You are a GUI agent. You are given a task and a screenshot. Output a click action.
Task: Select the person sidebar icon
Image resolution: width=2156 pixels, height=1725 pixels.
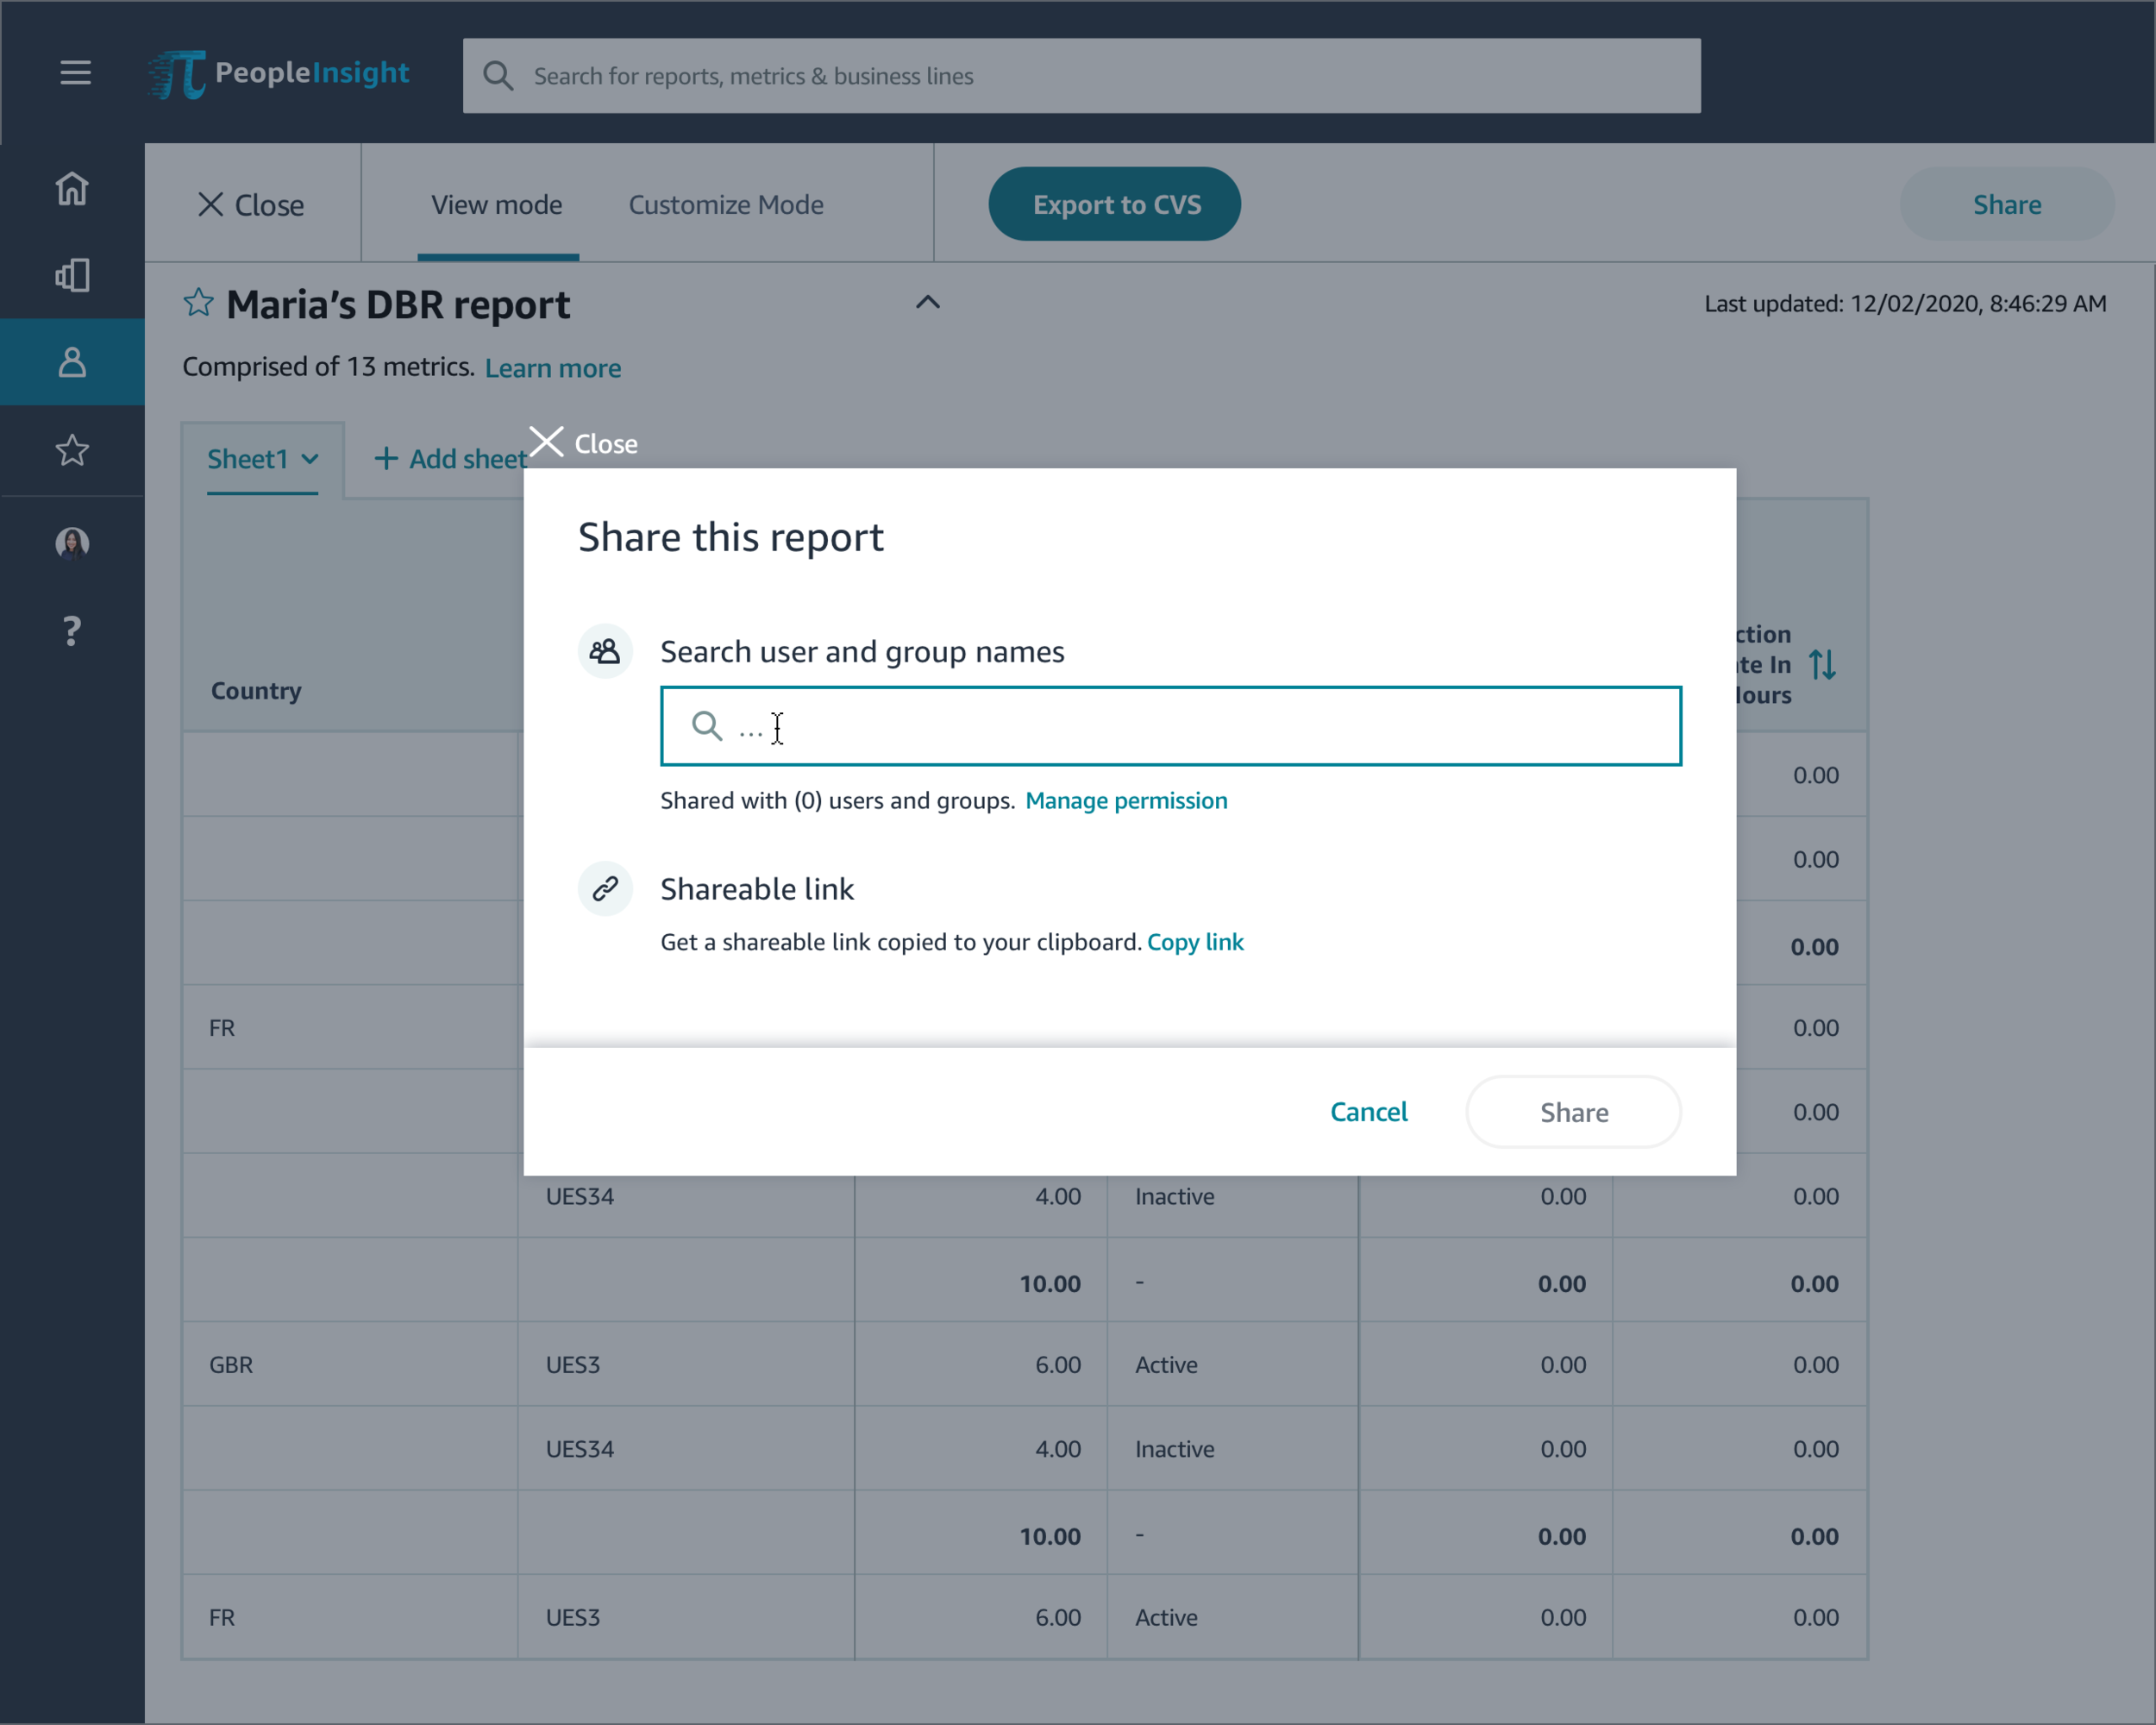point(72,362)
